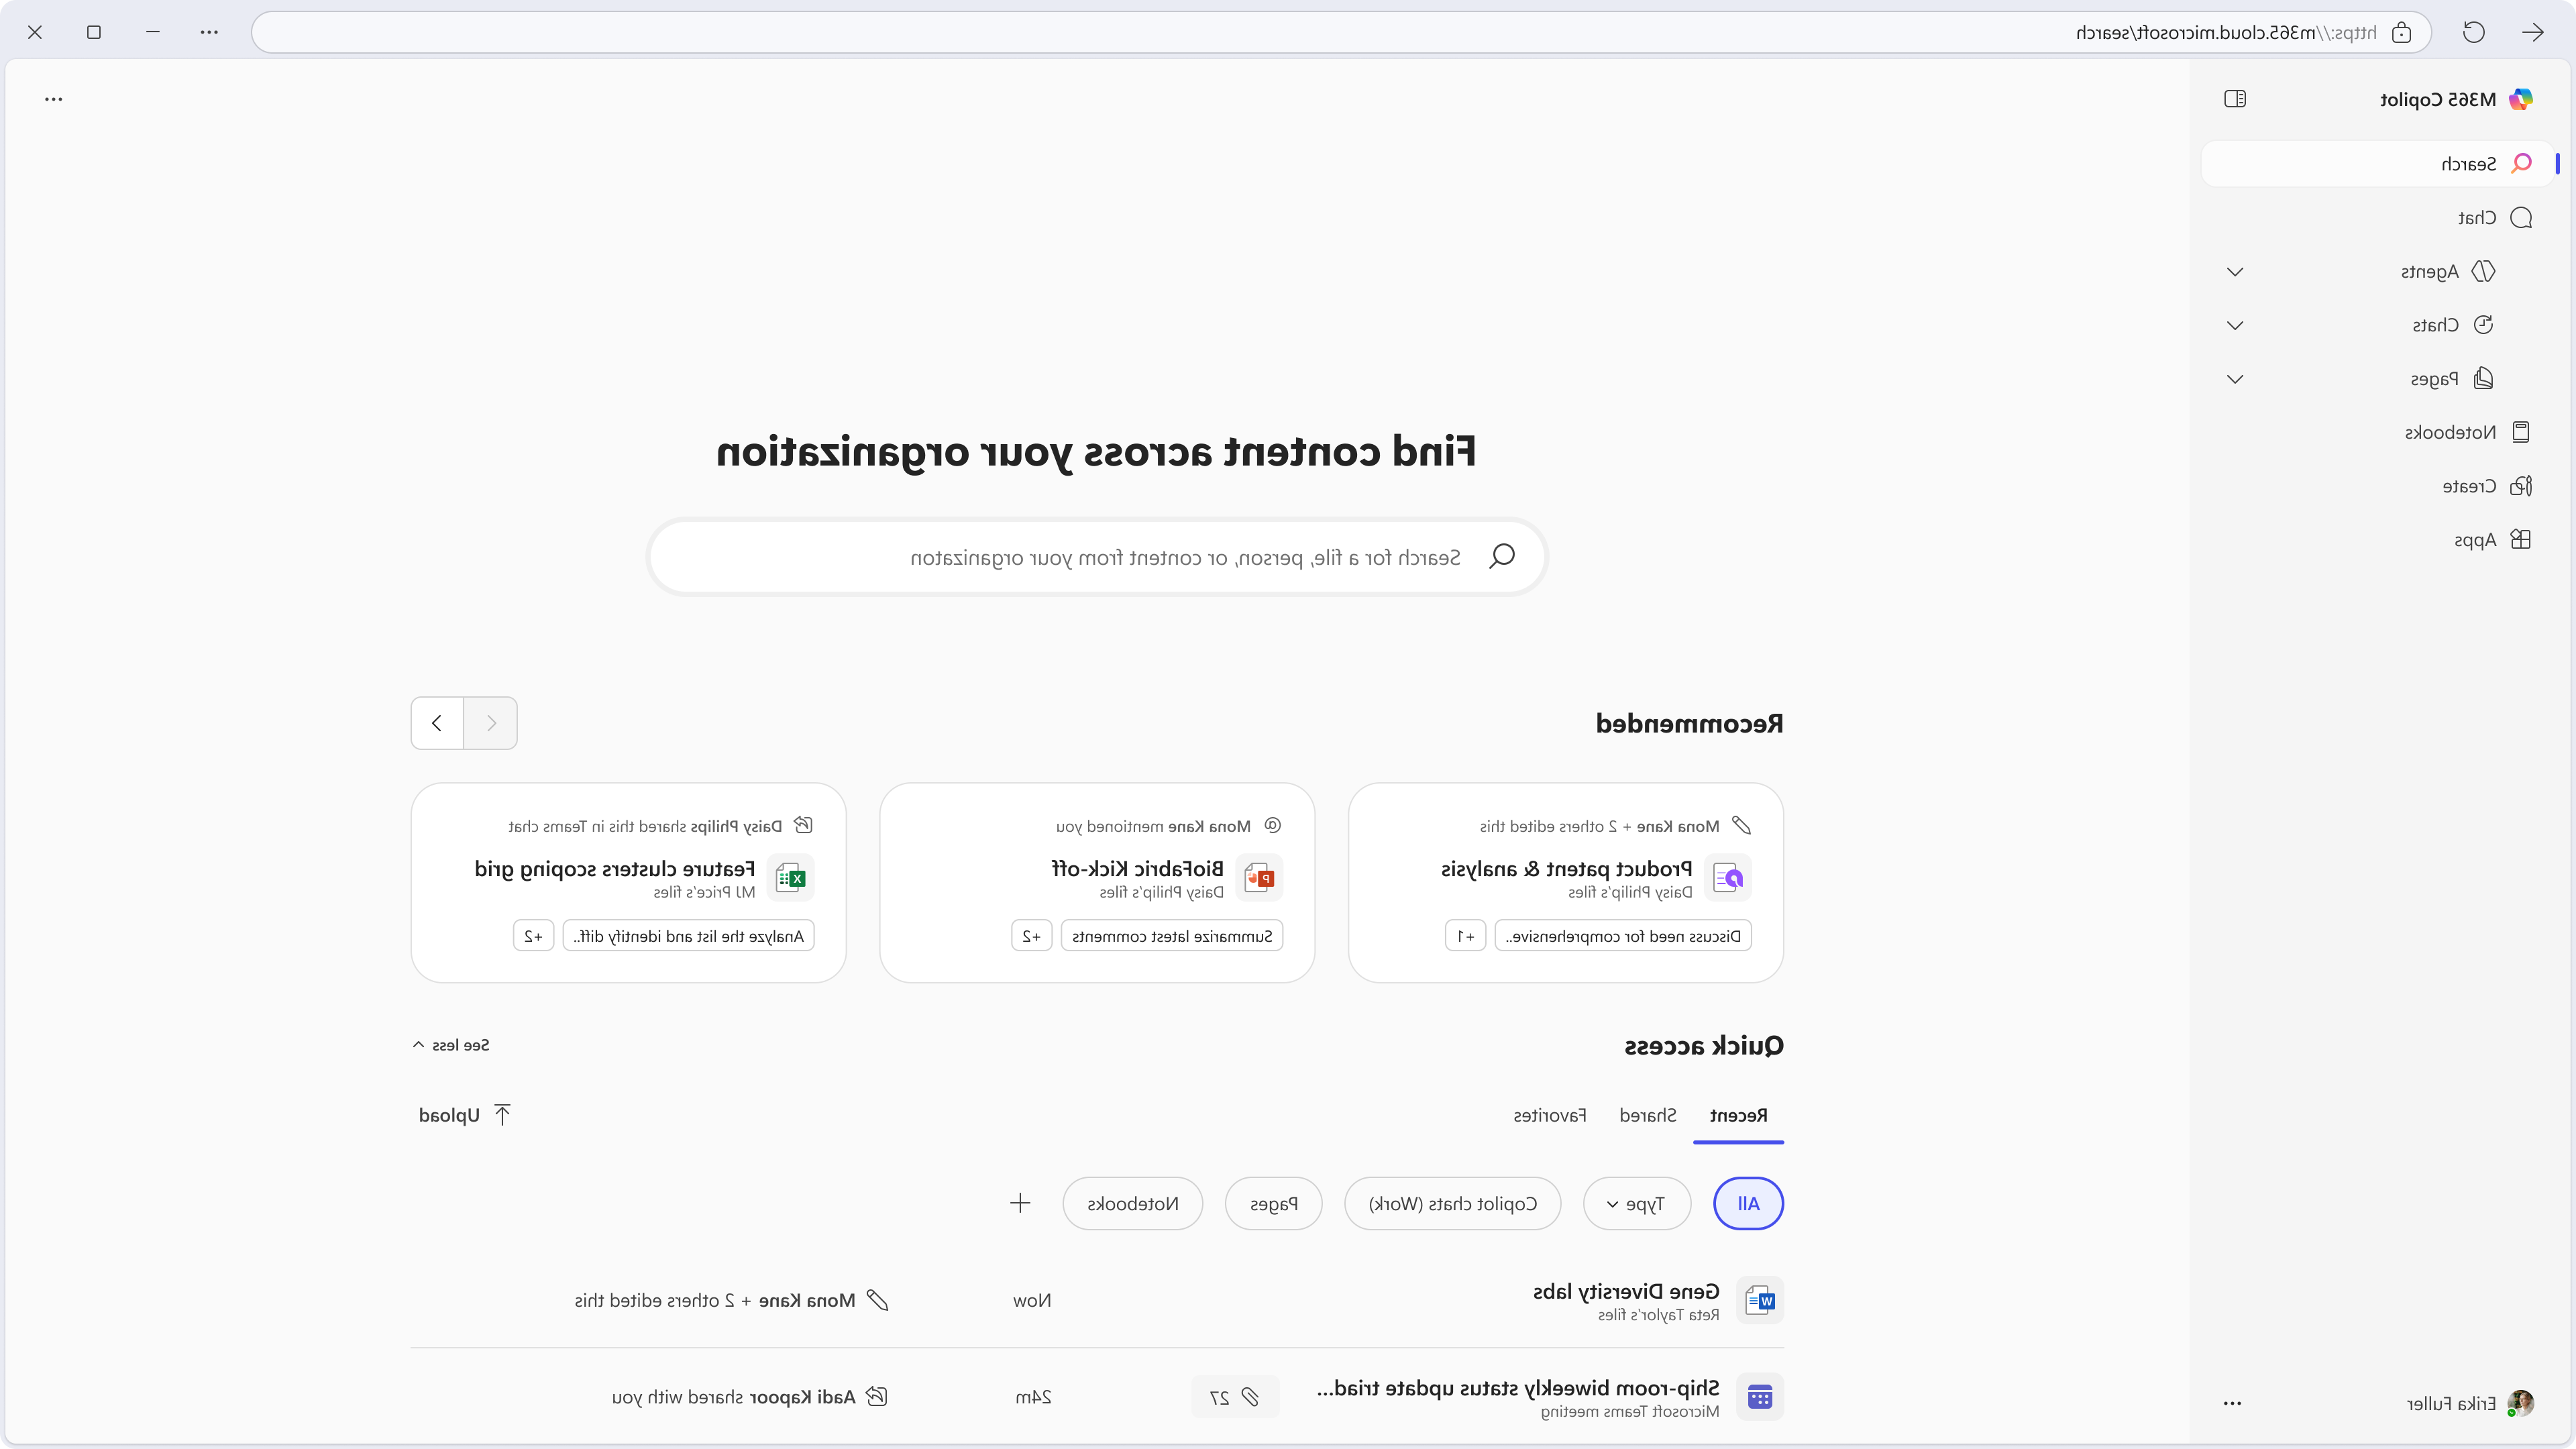The height and width of the screenshot is (1449, 2576).
Task: Open the Apps grid icon
Action: (x=2520, y=540)
